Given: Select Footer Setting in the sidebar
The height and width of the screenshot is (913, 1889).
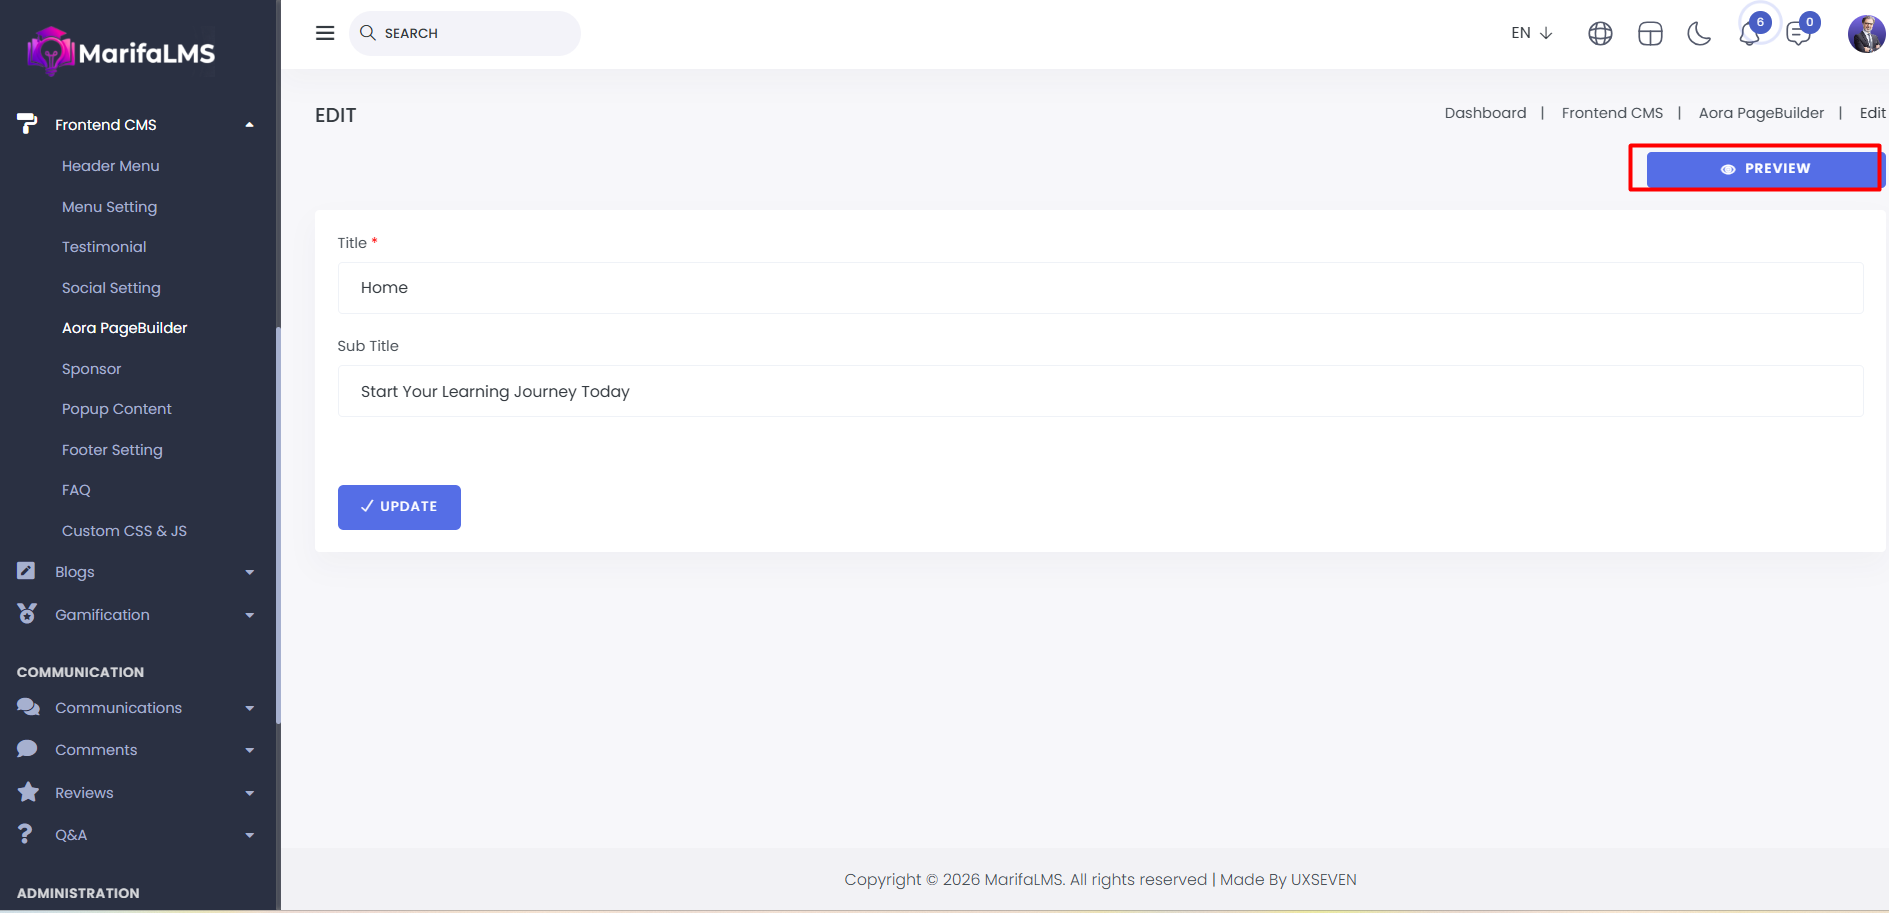Looking at the screenshot, I should 112,450.
